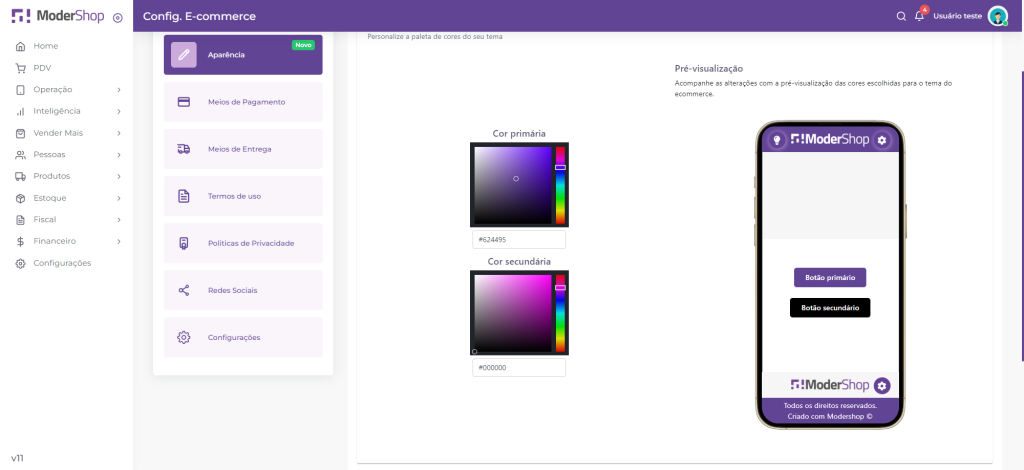
Task: Click the Inteligência bar chart icon
Action: (x=20, y=112)
